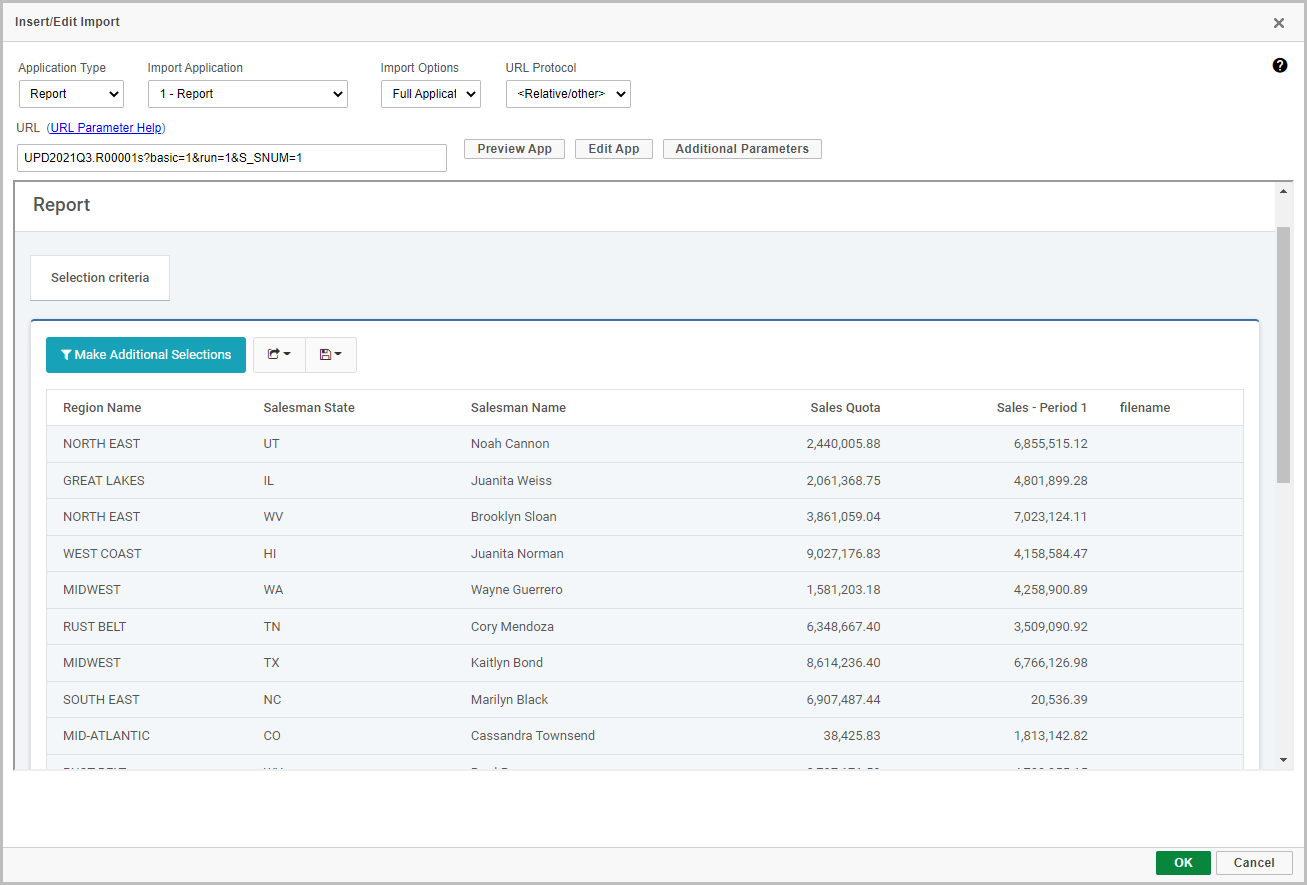Click the 38,425.83 sales quota value
The height and width of the screenshot is (885, 1307).
(x=853, y=736)
